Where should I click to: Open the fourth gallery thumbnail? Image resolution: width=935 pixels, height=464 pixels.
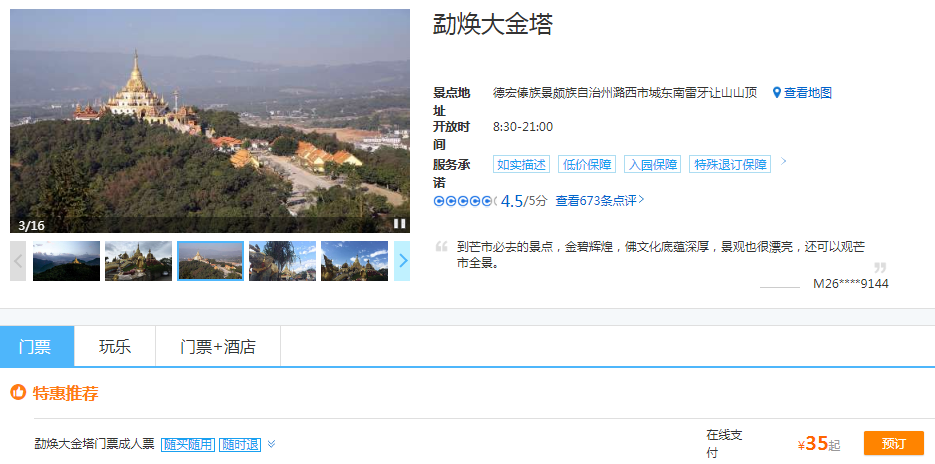[283, 261]
